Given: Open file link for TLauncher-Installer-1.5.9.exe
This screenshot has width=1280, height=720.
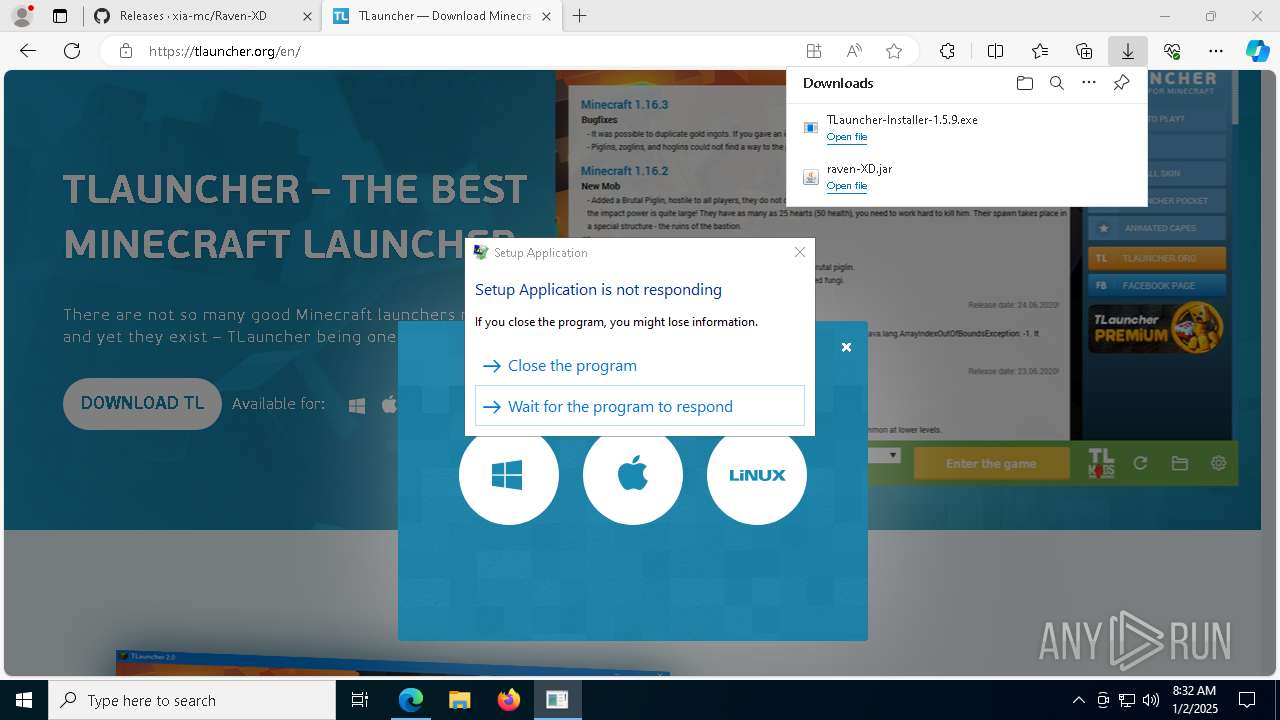Looking at the screenshot, I should click(x=847, y=137).
